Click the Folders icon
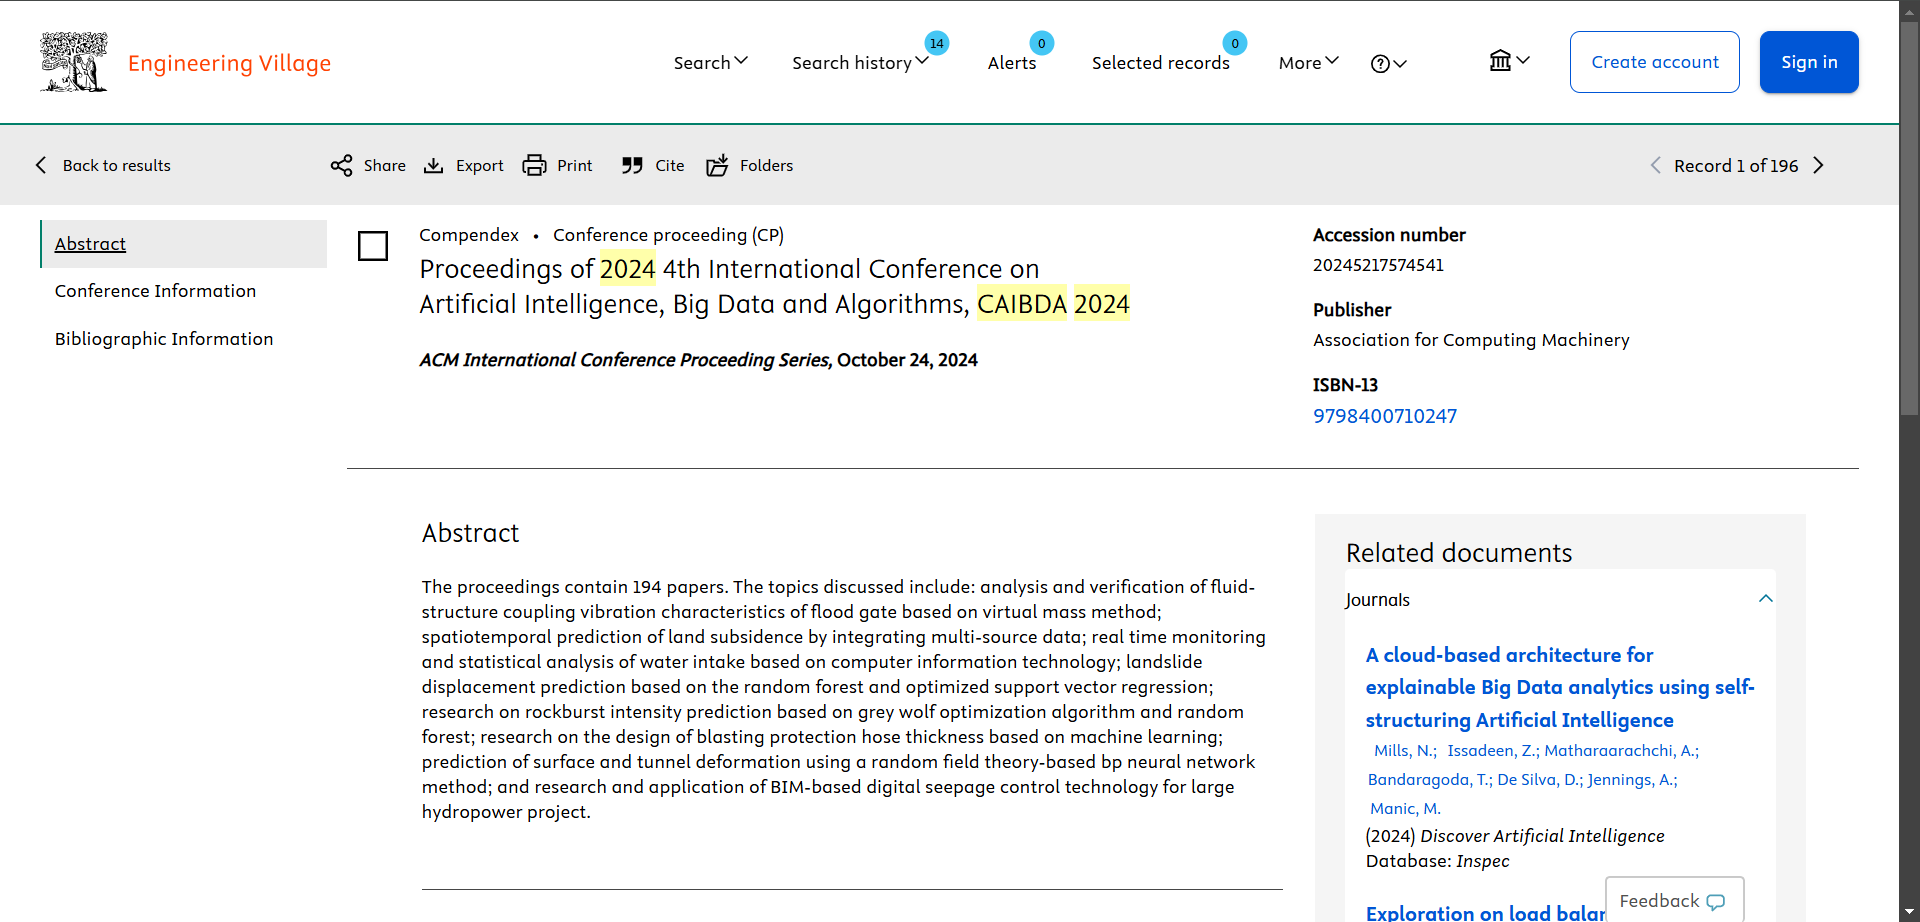Screen dimensions: 1920x922 point(717,166)
